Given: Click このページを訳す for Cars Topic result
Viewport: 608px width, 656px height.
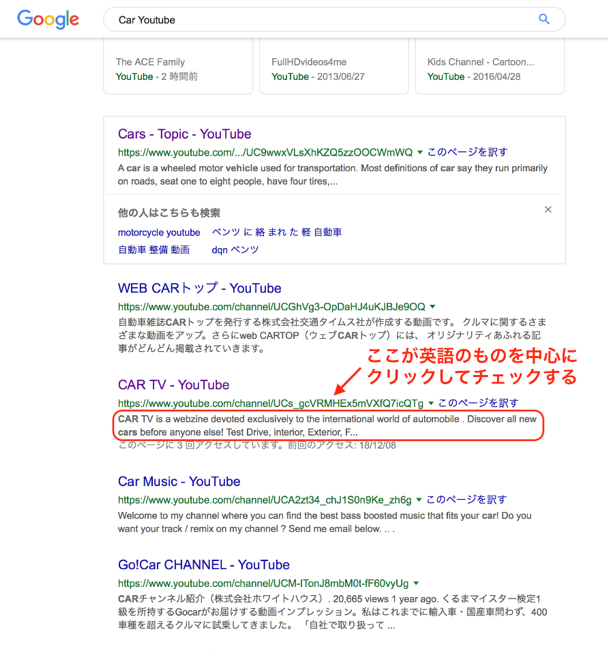Looking at the screenshot, I should 467,152.
